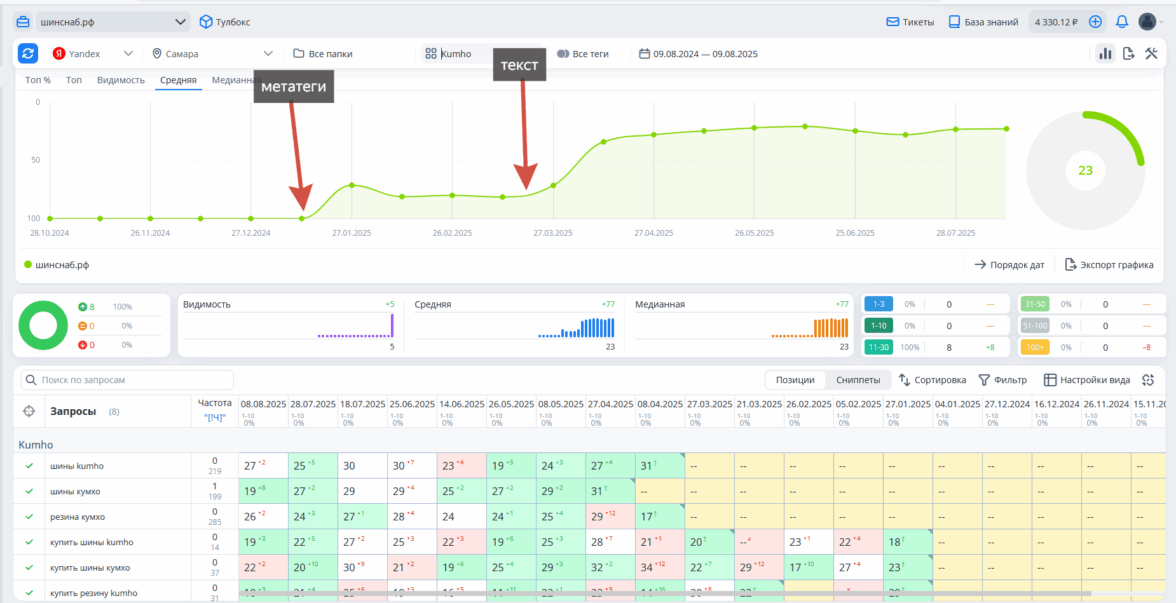Click the crosshair icon beside Запросы header
This screenshot has height=603, width=1176.
29,411
